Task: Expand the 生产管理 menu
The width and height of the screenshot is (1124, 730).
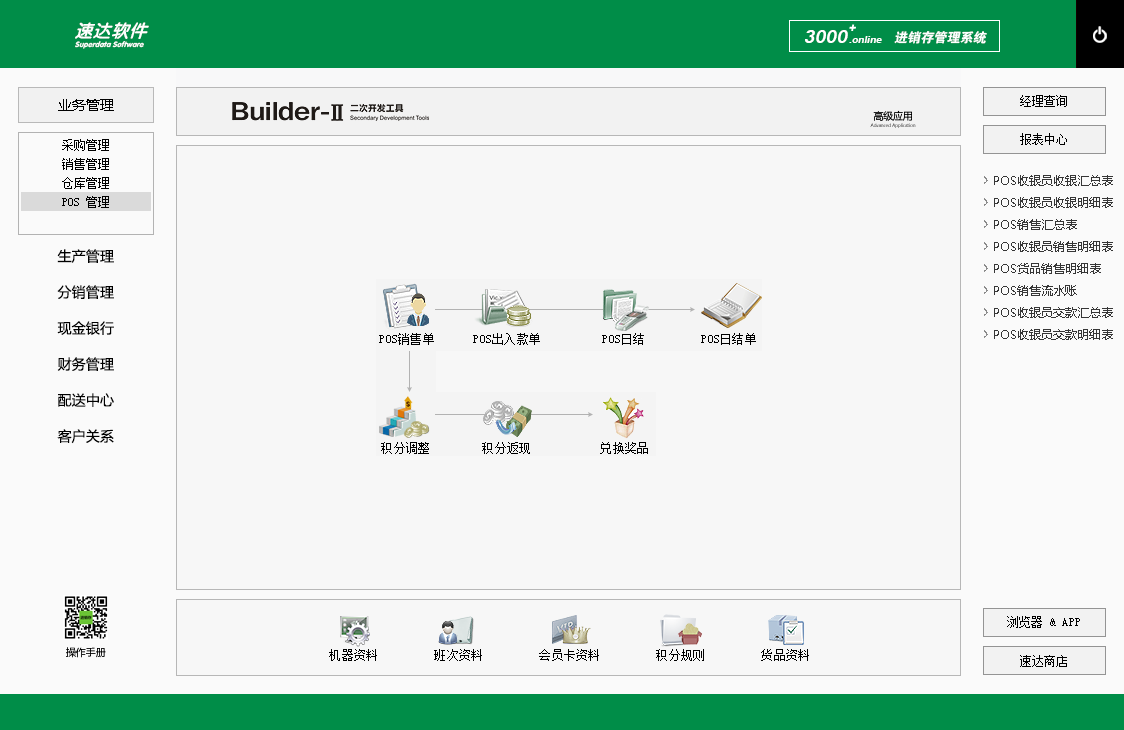Action: point(86,257)
